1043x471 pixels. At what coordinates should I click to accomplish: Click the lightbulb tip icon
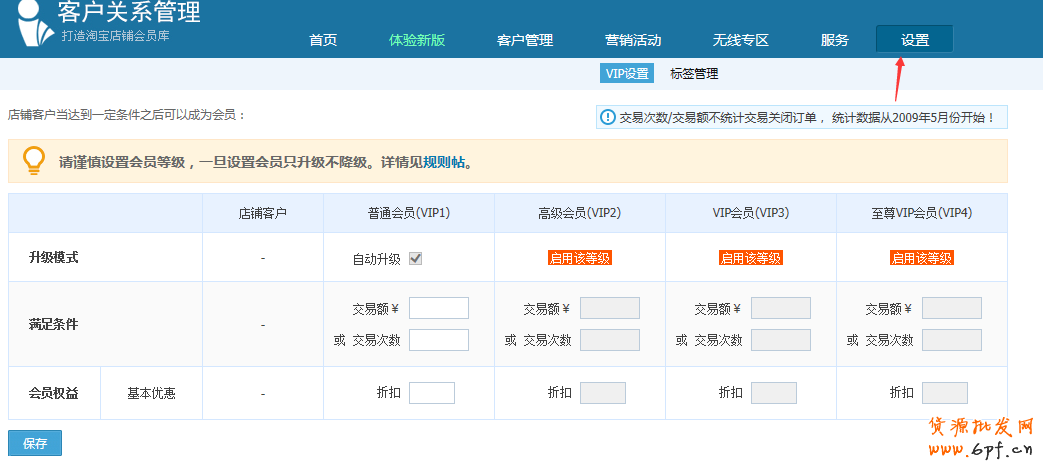coord(34,160)
